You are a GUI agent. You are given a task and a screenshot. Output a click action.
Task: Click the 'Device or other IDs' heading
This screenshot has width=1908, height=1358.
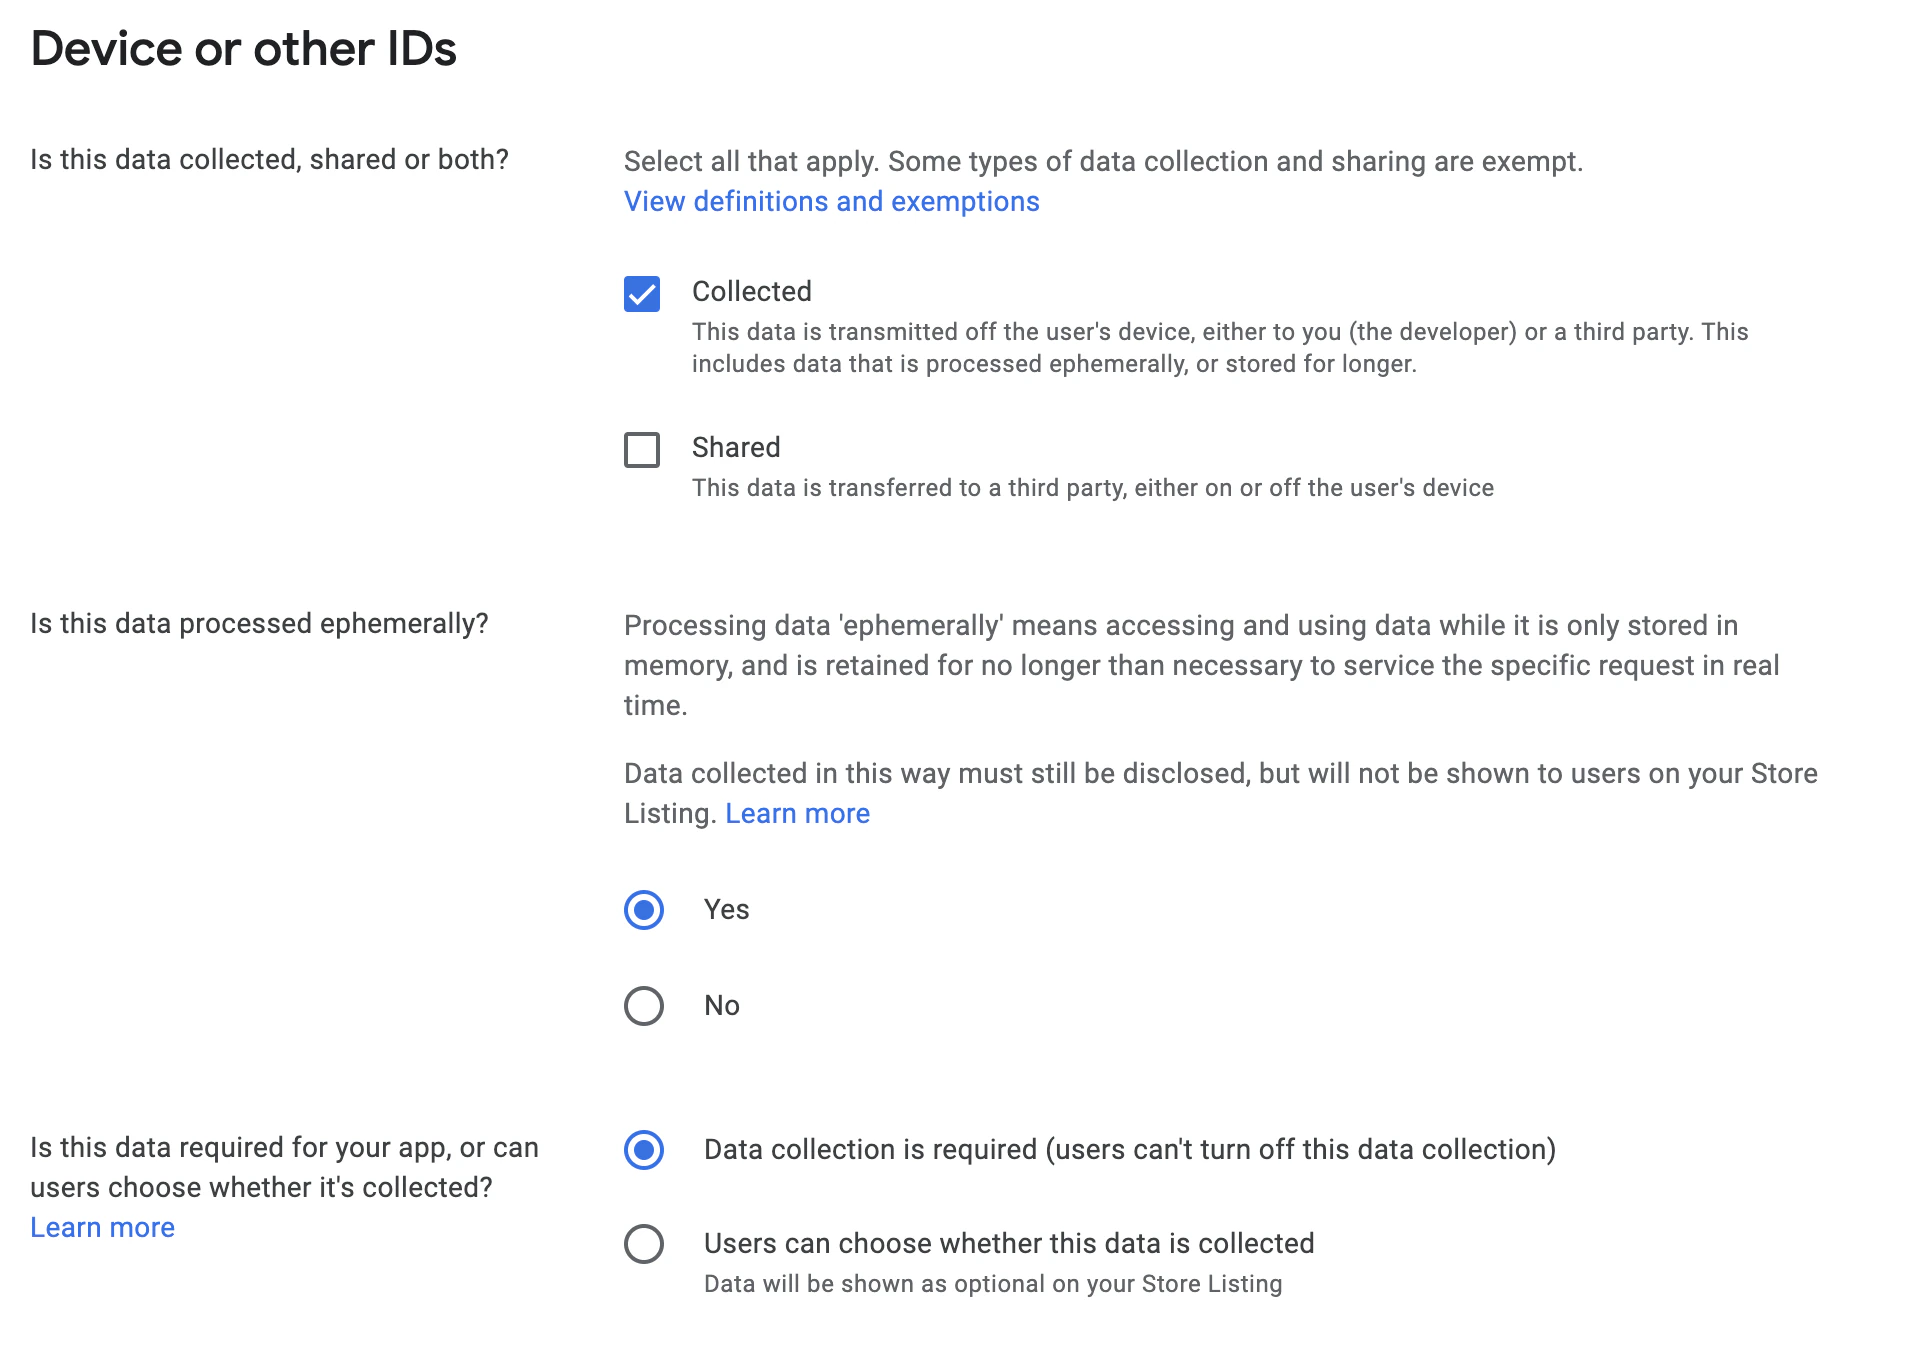click(x=243, y=49)
